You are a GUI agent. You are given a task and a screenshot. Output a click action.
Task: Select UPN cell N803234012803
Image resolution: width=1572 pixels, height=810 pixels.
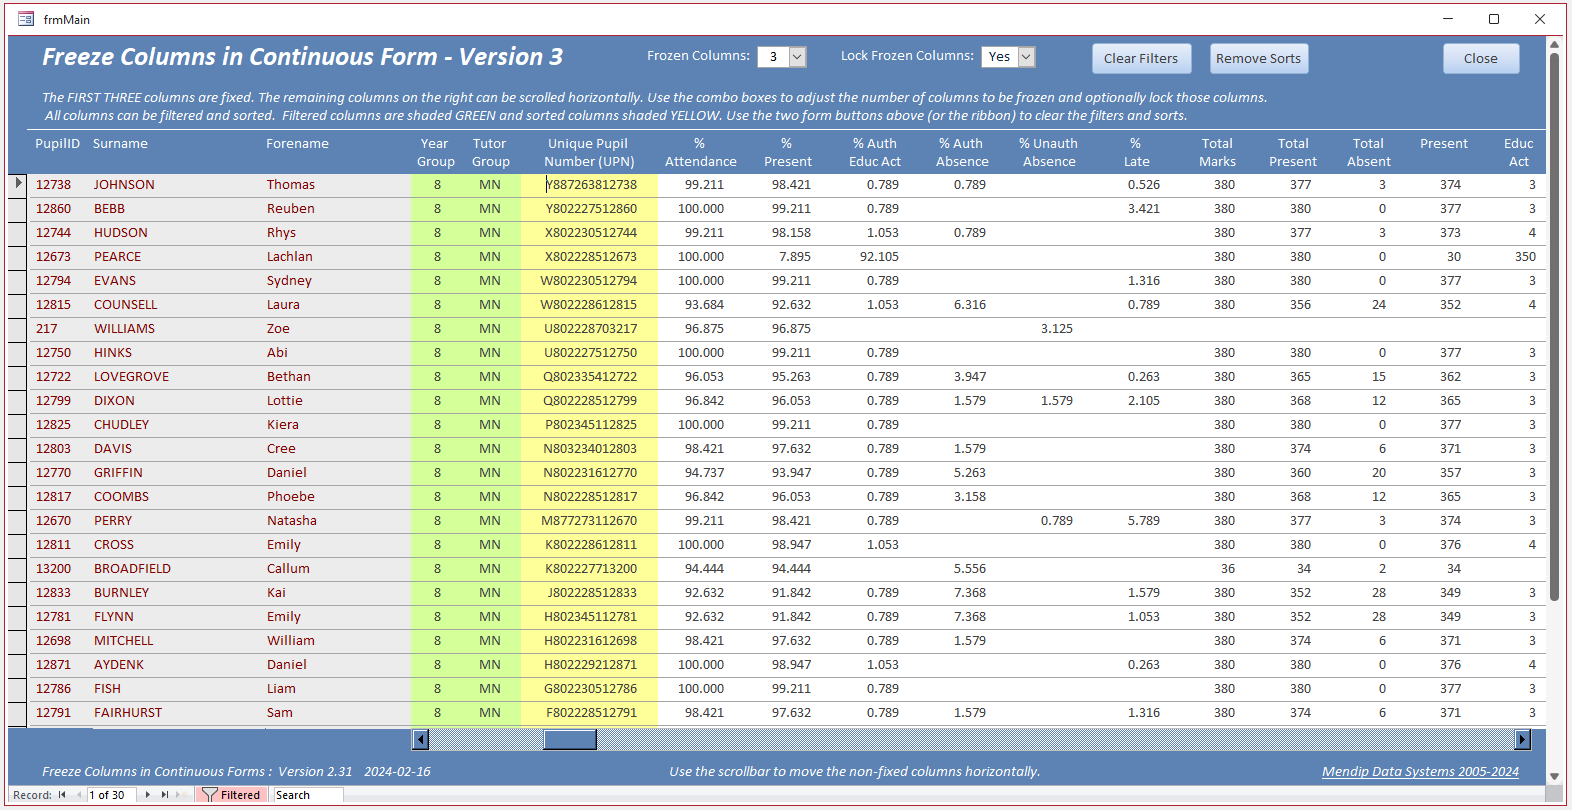pyautogui.click(x=589, y=449)
